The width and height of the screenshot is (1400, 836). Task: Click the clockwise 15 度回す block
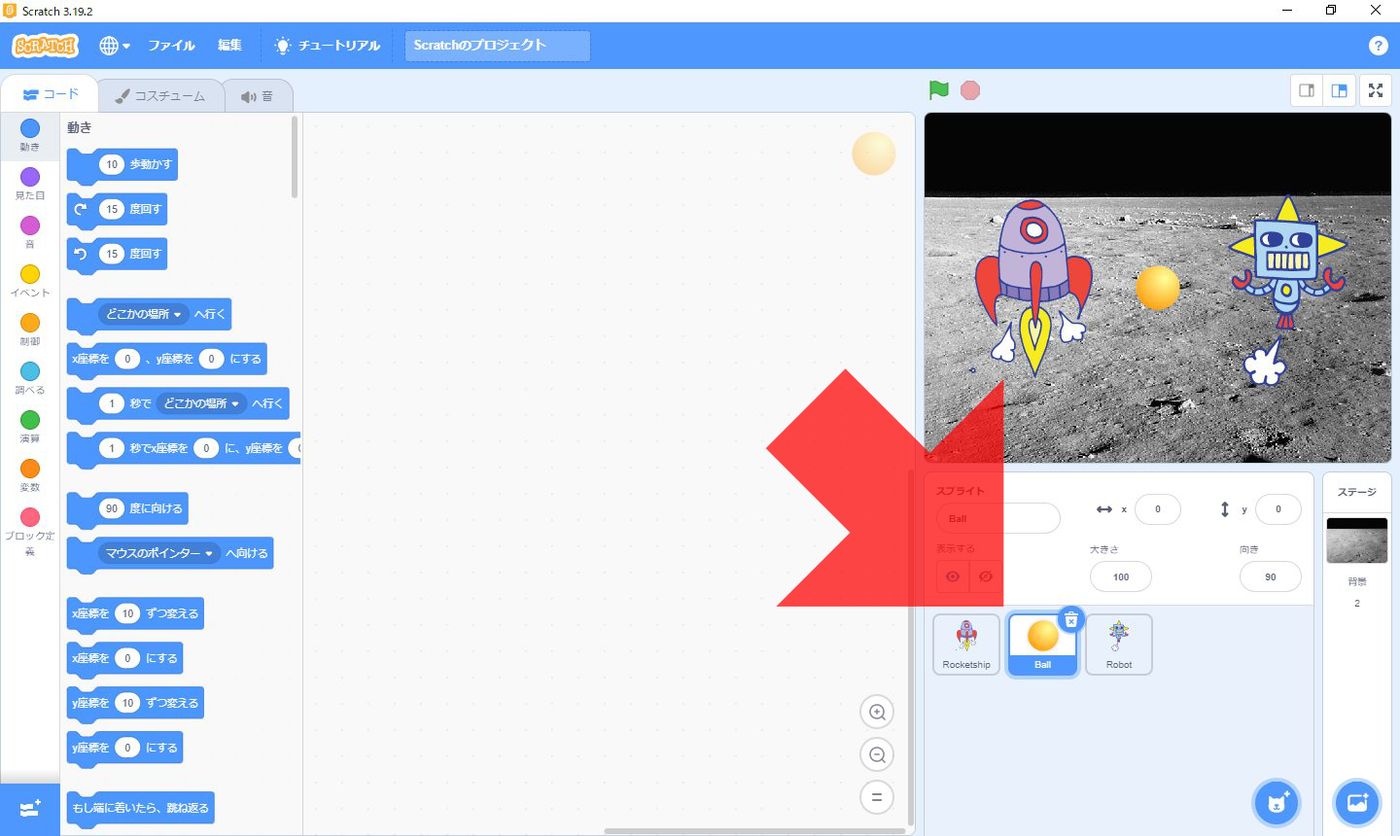click(x=117, y=209)
